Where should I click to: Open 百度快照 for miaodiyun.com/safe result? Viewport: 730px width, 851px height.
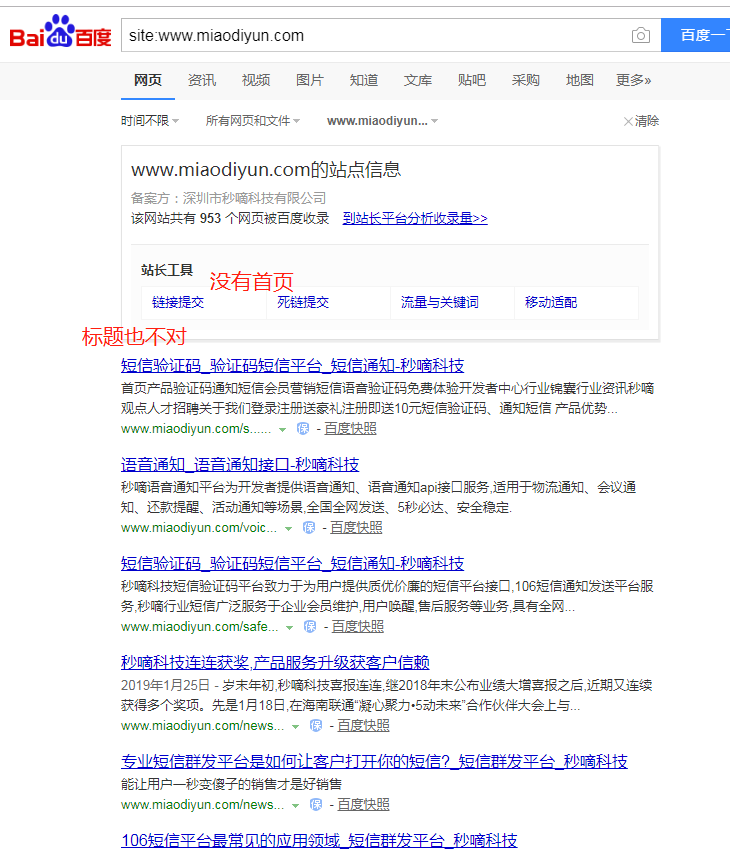tap(358, 627)
